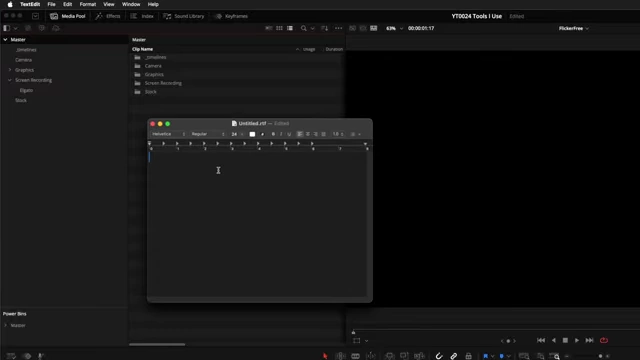Open the Window menu
This screenshot has width=640, height=360.
coord(131,4)
